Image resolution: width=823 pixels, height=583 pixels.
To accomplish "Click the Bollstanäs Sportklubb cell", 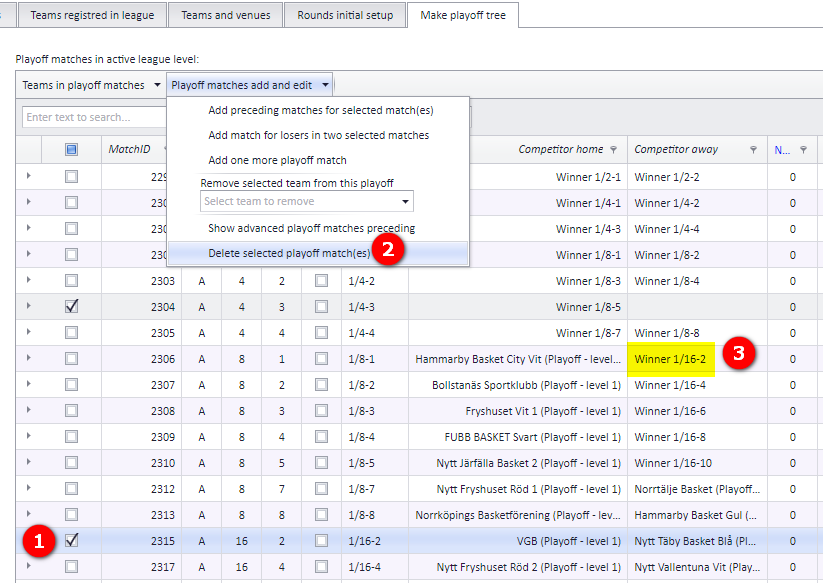I will click(518, 385).
